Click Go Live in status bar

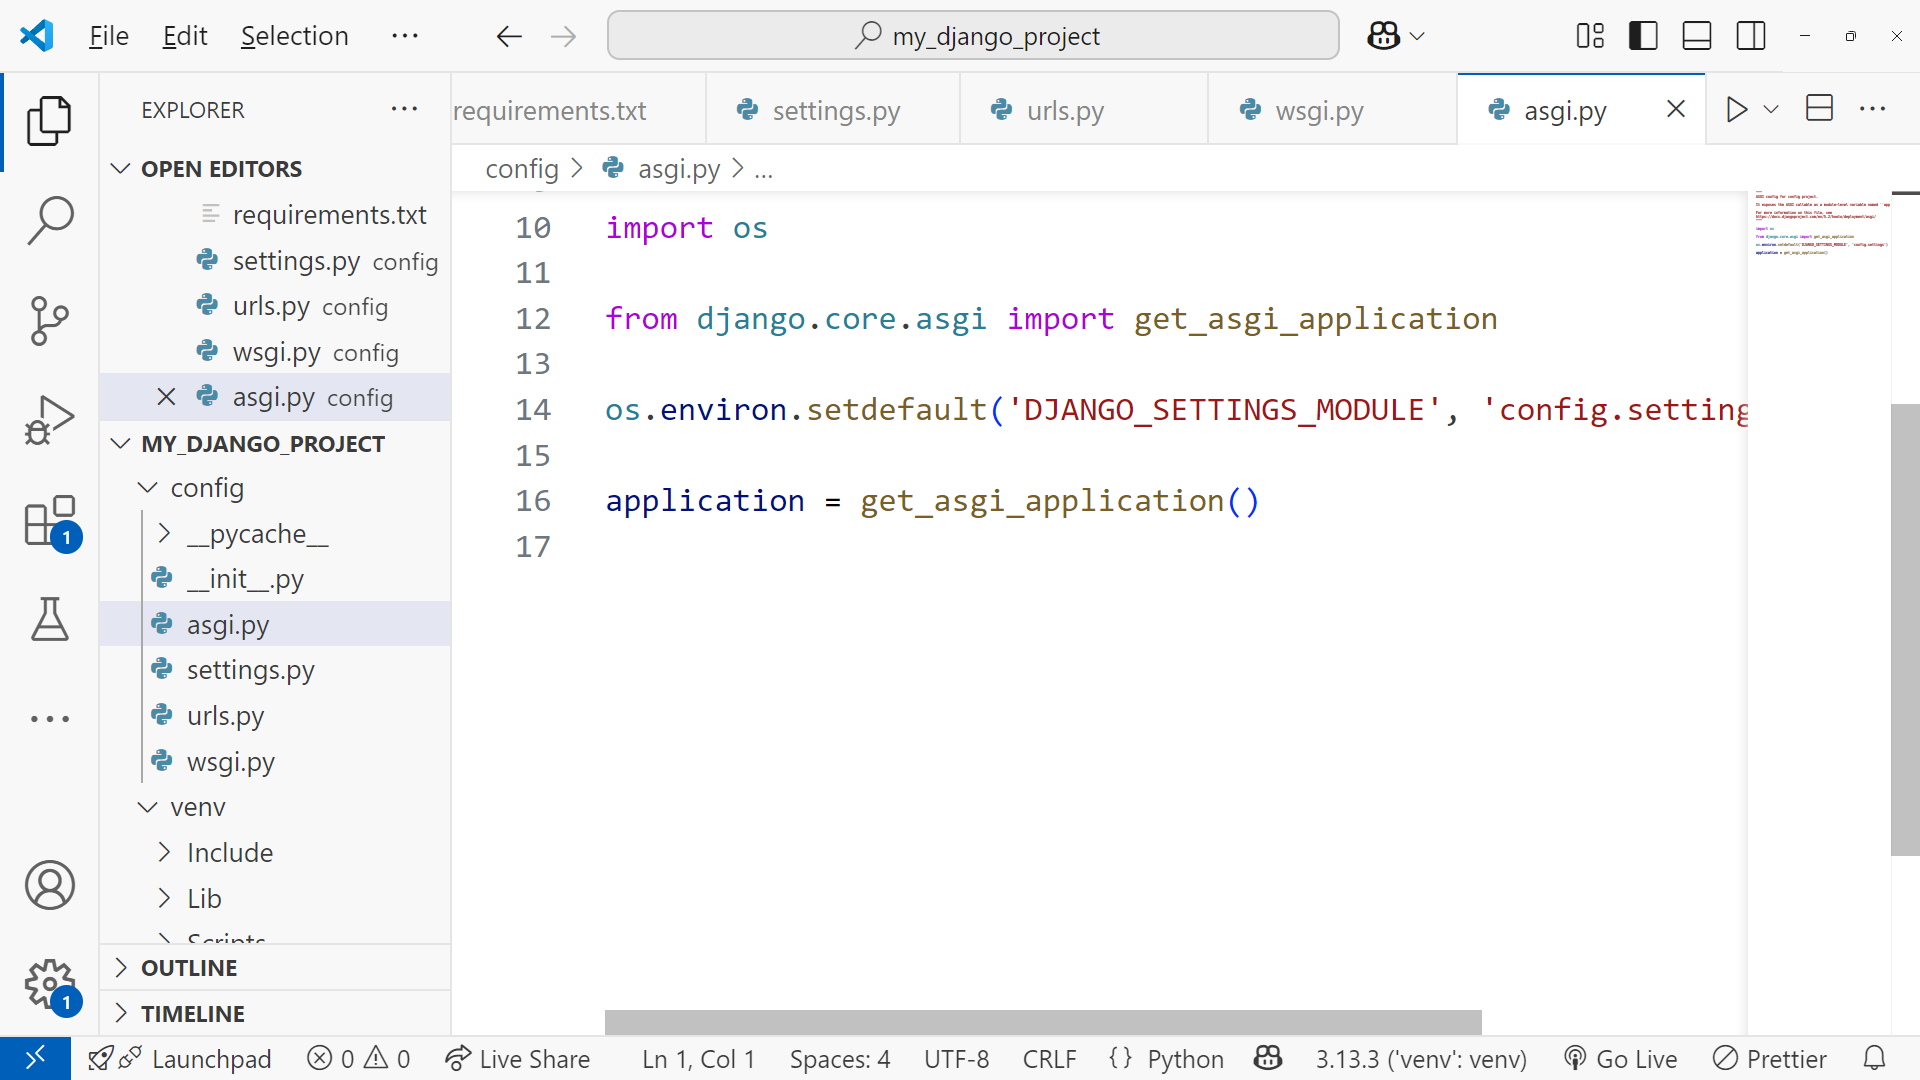(1621, 1058)
